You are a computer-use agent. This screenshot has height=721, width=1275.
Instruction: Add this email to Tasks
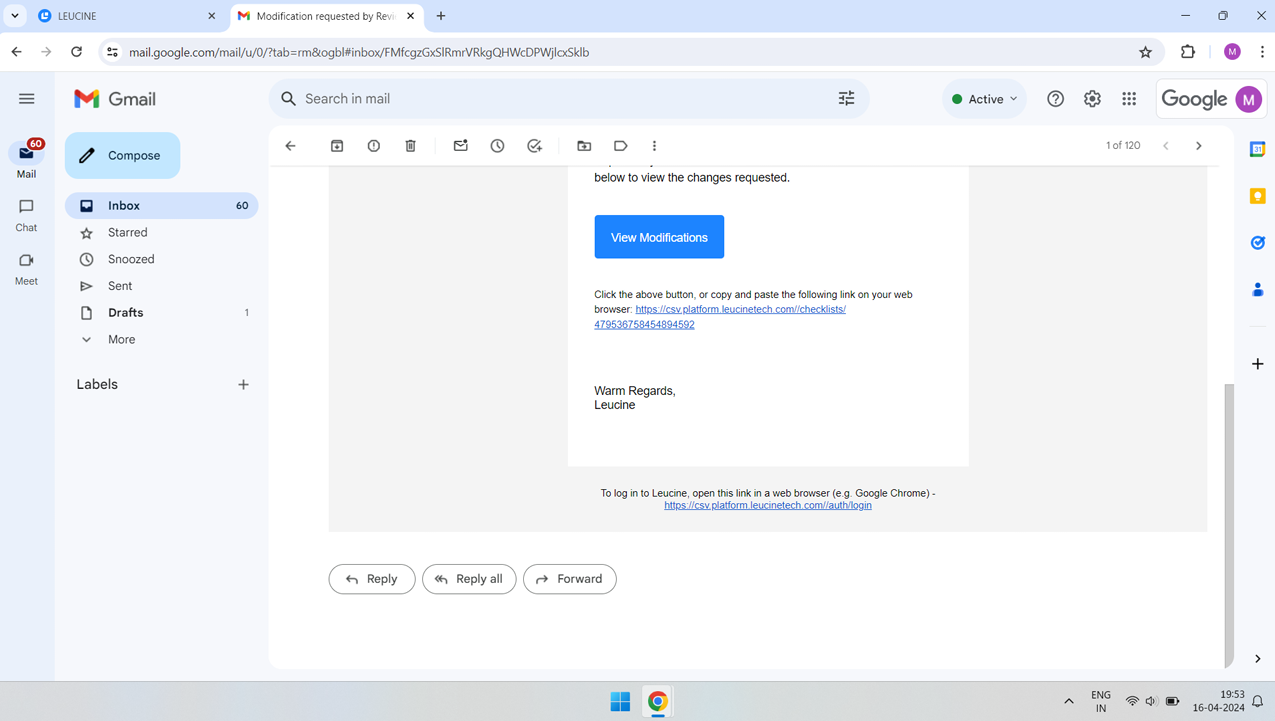pyautogui.click(x=534, y=145)
